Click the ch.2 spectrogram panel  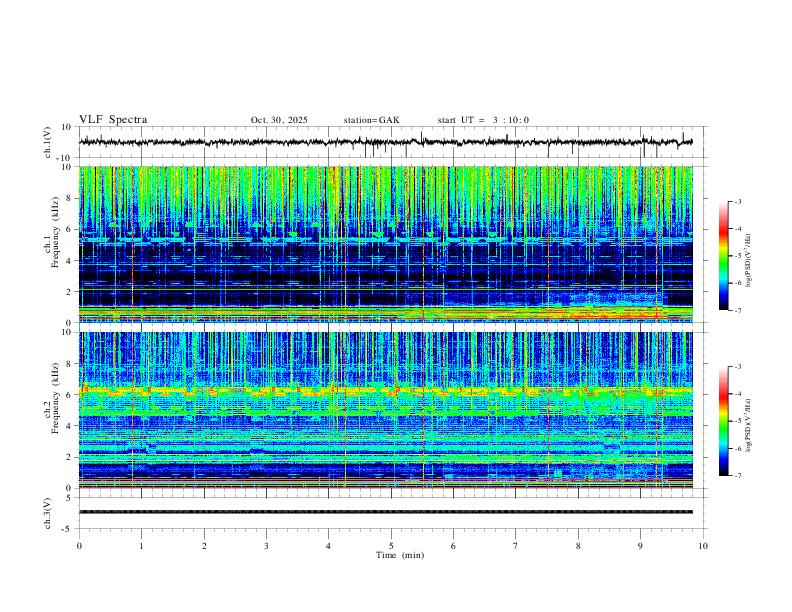[x=386, y=410]
